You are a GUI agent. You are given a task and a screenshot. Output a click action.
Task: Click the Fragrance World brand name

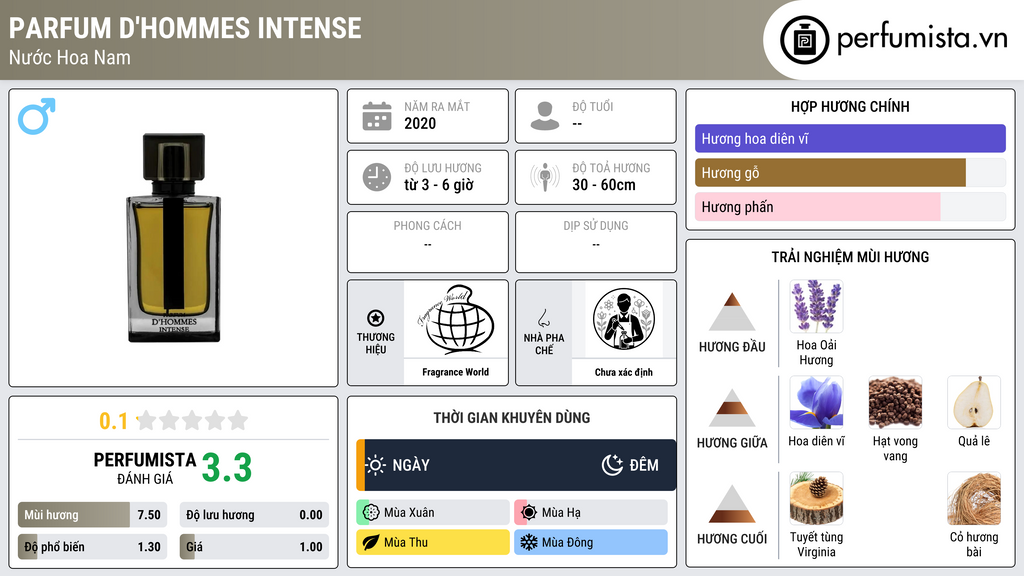click(455, 372)
